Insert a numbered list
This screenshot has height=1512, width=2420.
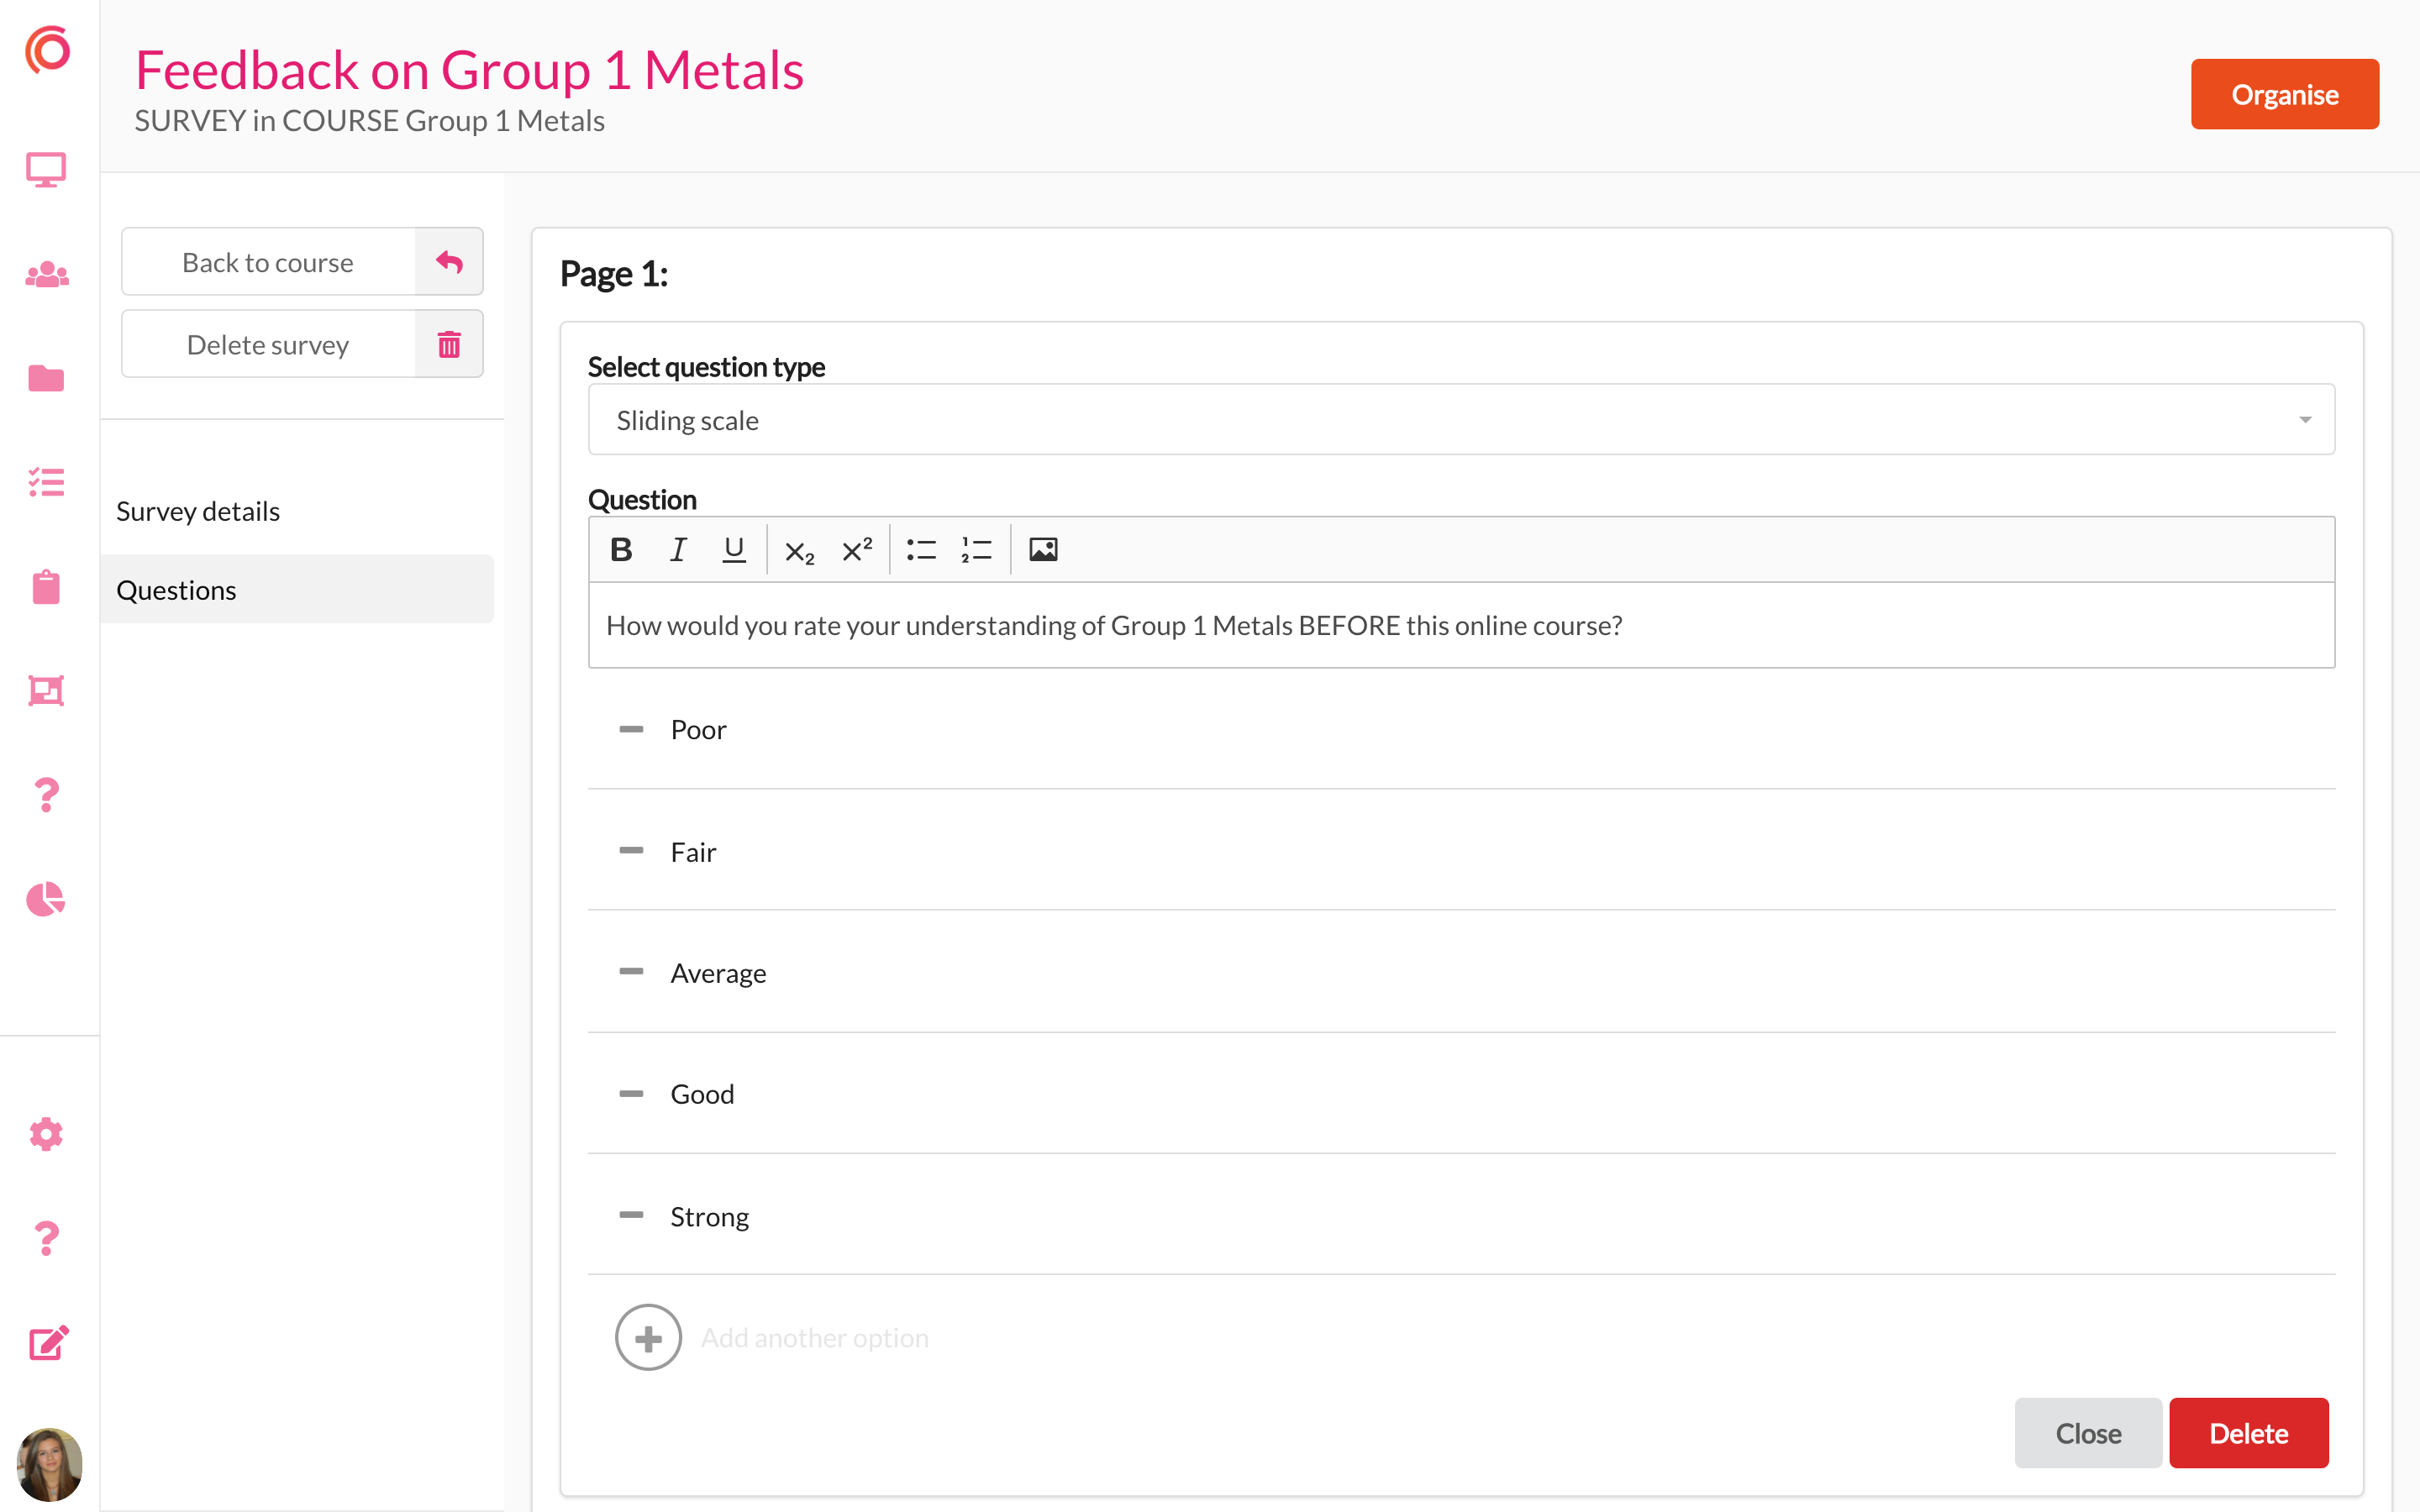pos(976,549)
